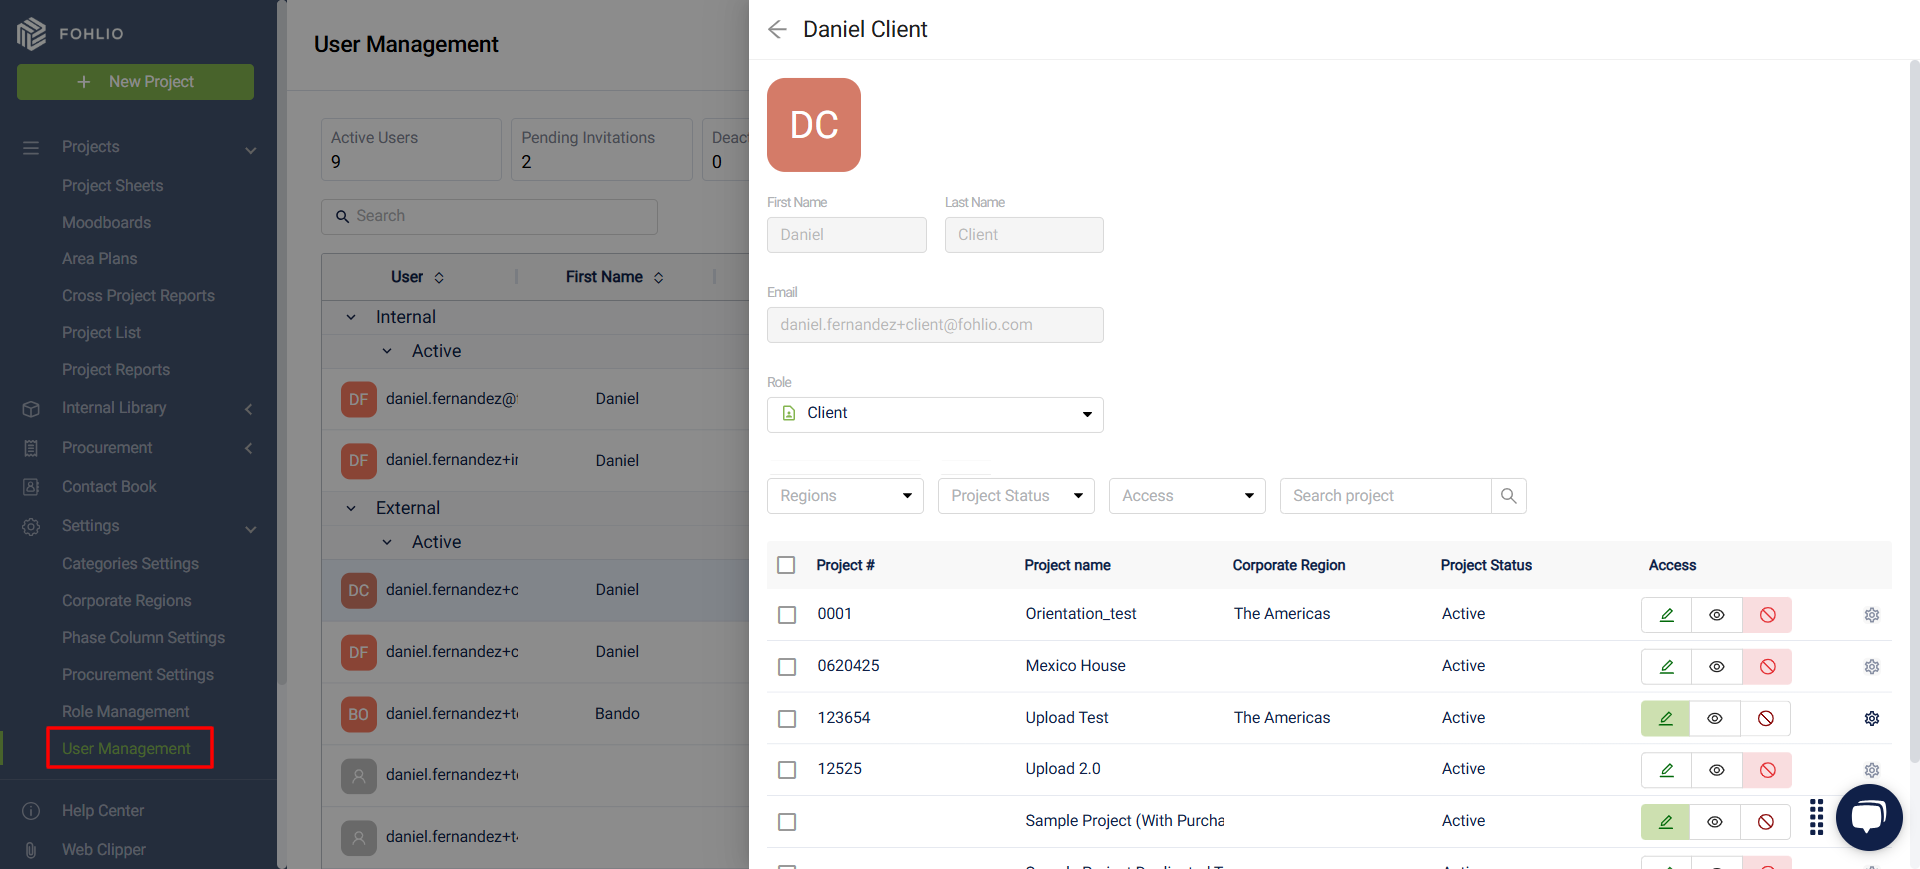Click the edit pencil for Mexico House
Viewport: 1920px width, 869px height.
point(1666,667)
